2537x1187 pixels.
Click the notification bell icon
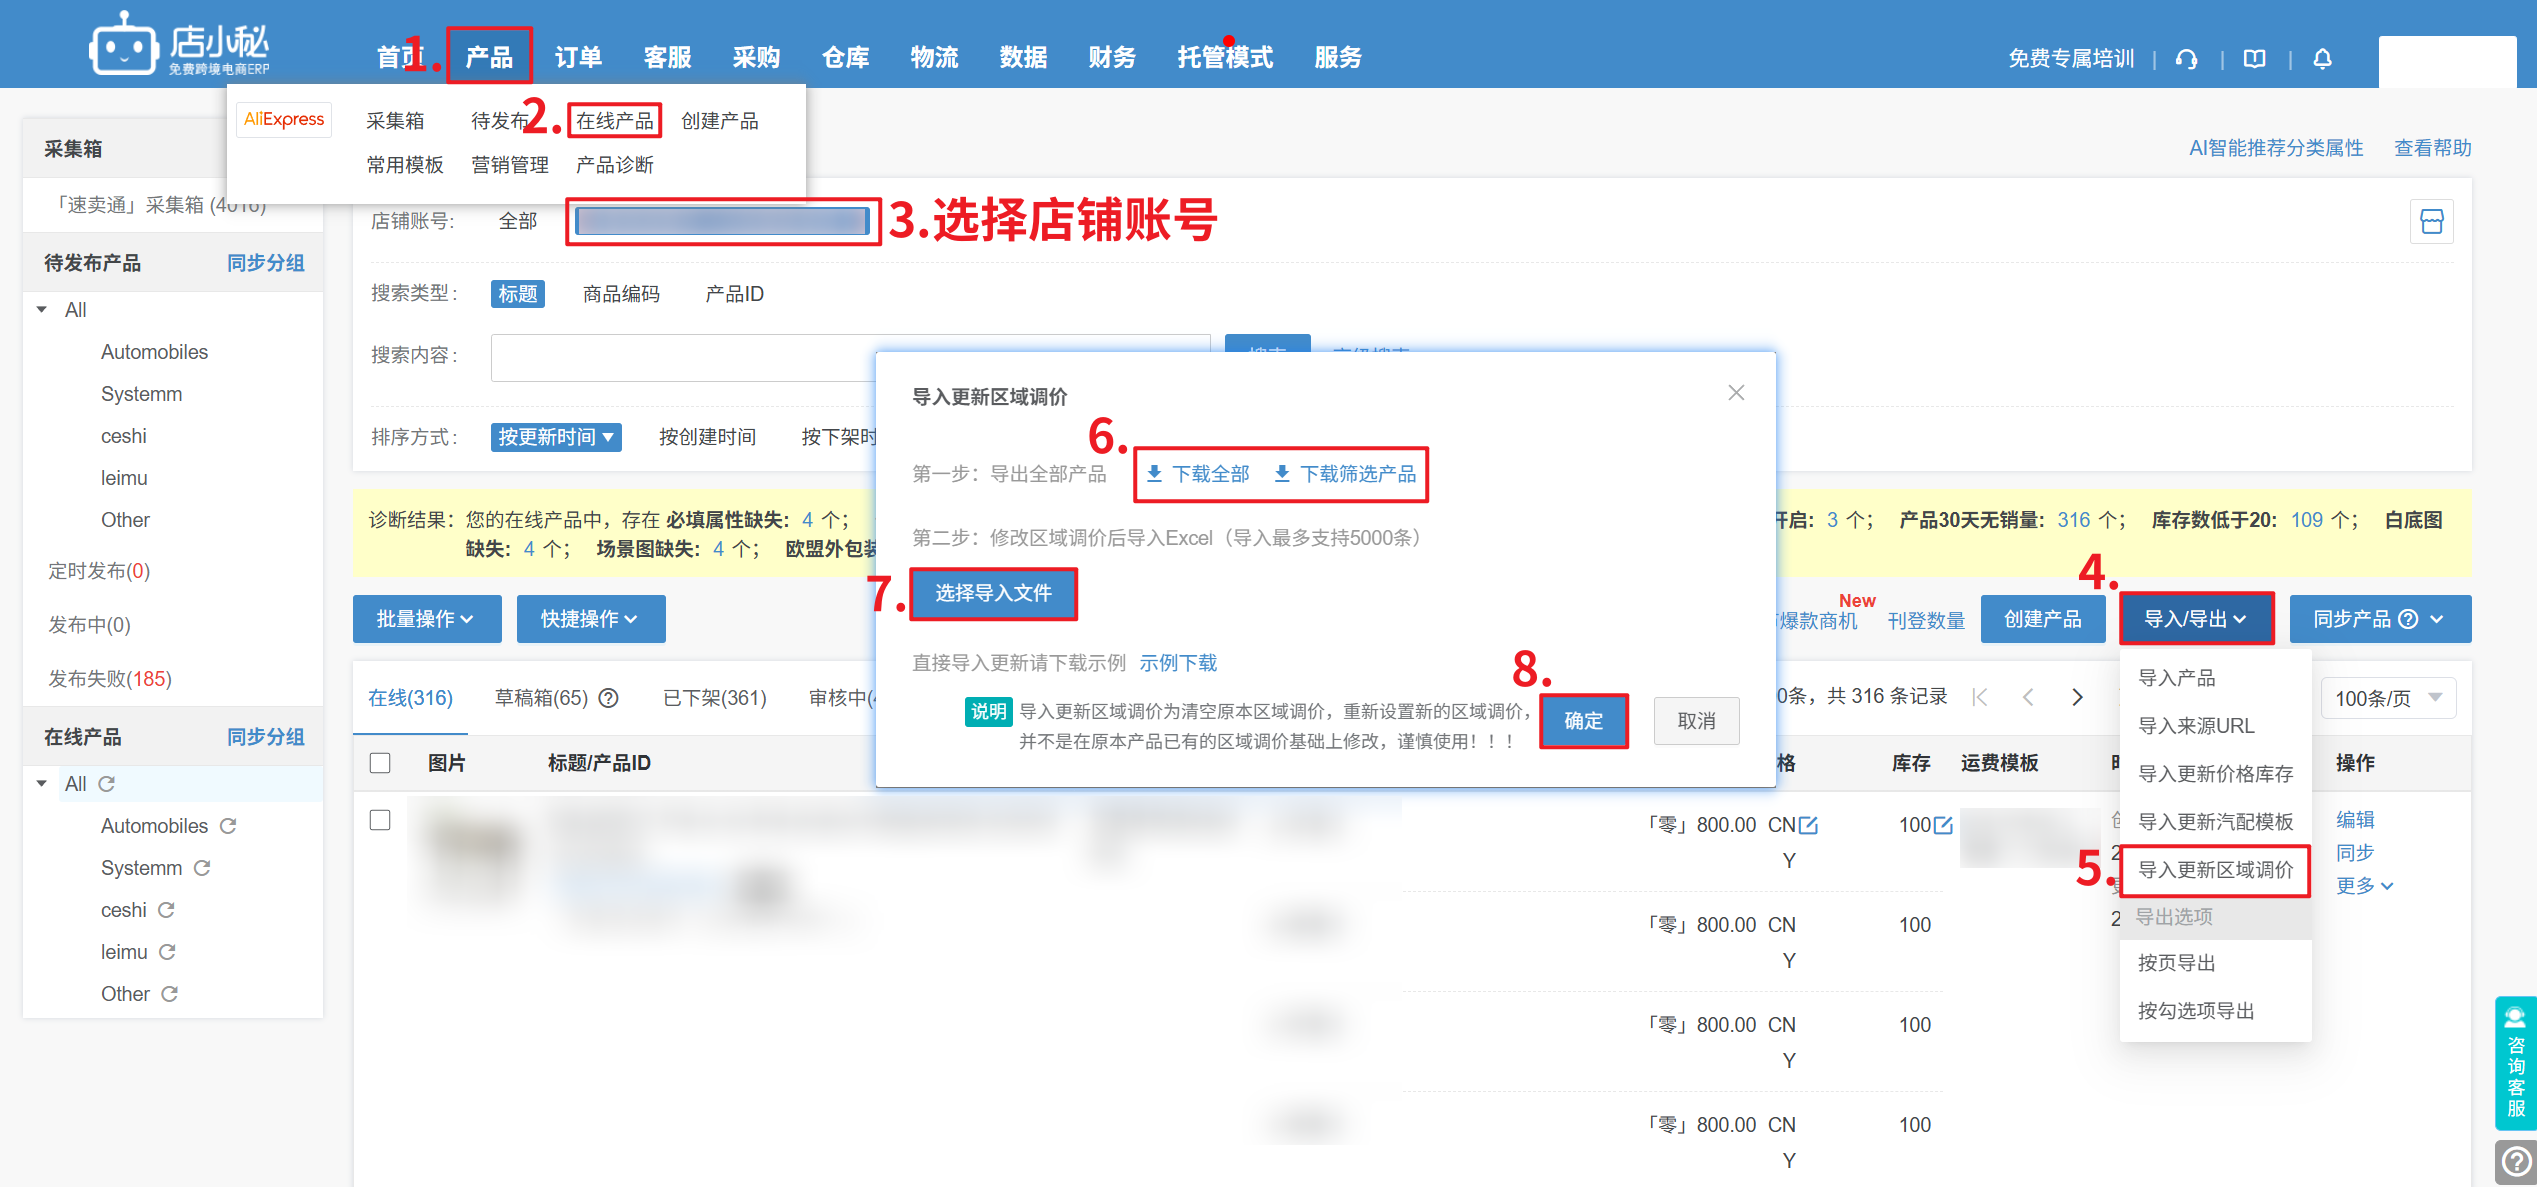point(2322,59)
